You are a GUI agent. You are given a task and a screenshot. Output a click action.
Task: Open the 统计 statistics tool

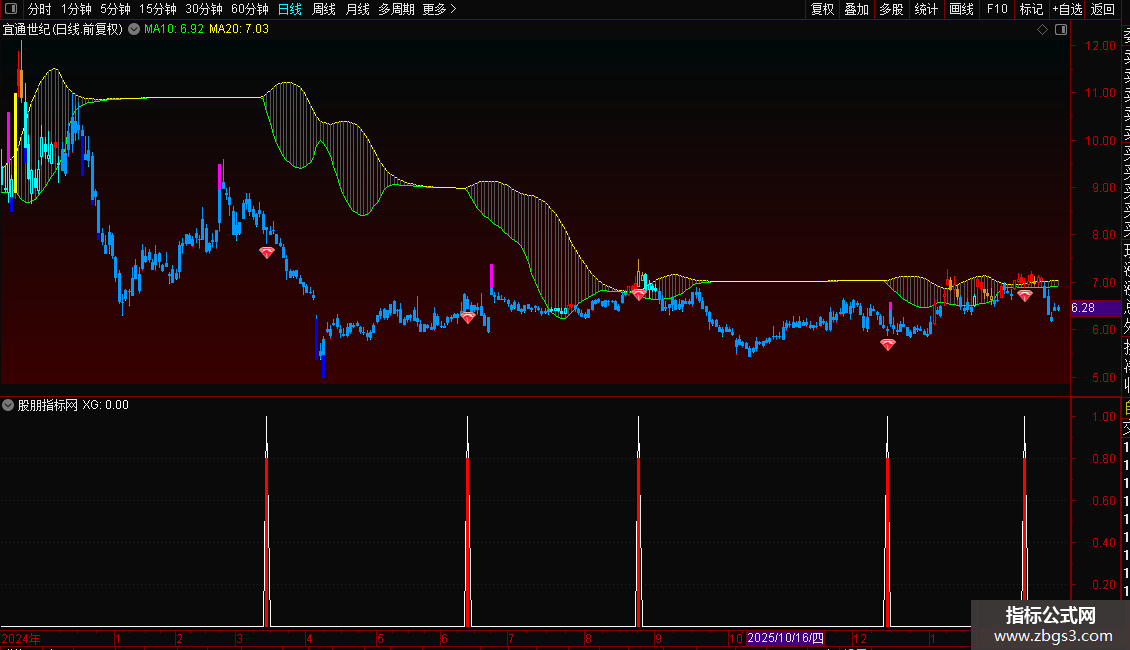(926, 9)
